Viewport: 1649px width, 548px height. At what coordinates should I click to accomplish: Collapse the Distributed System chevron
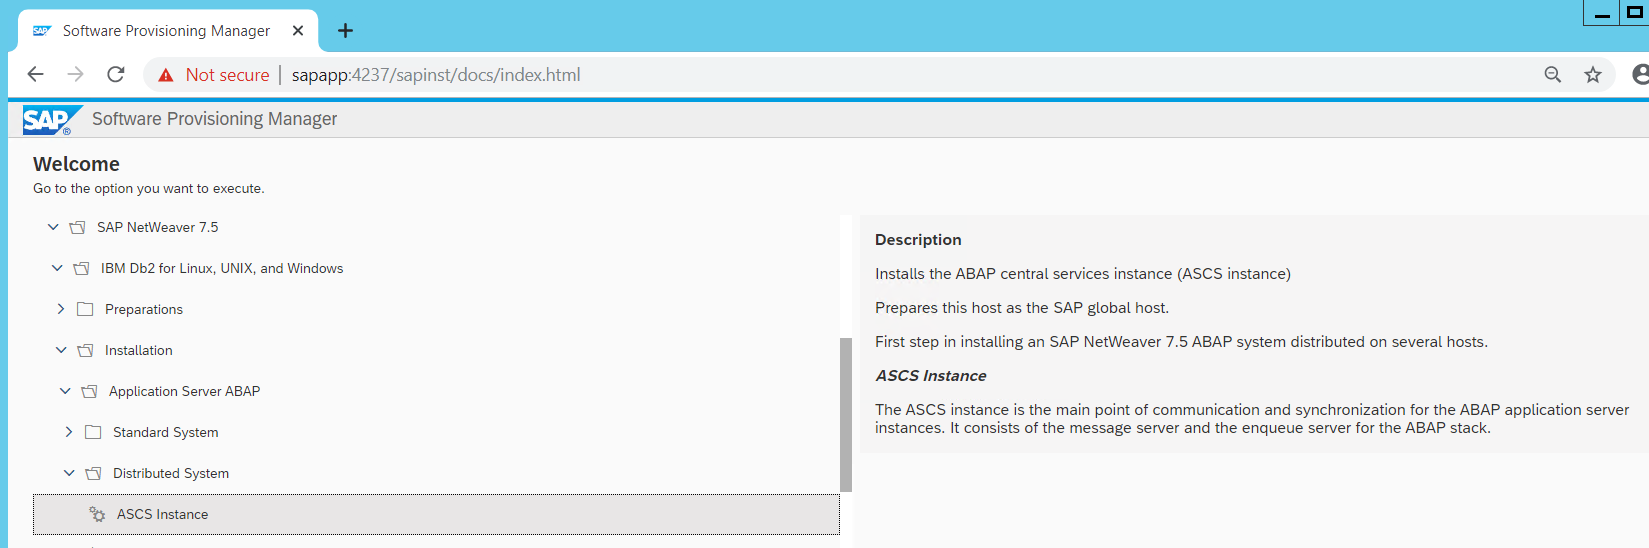69,473
